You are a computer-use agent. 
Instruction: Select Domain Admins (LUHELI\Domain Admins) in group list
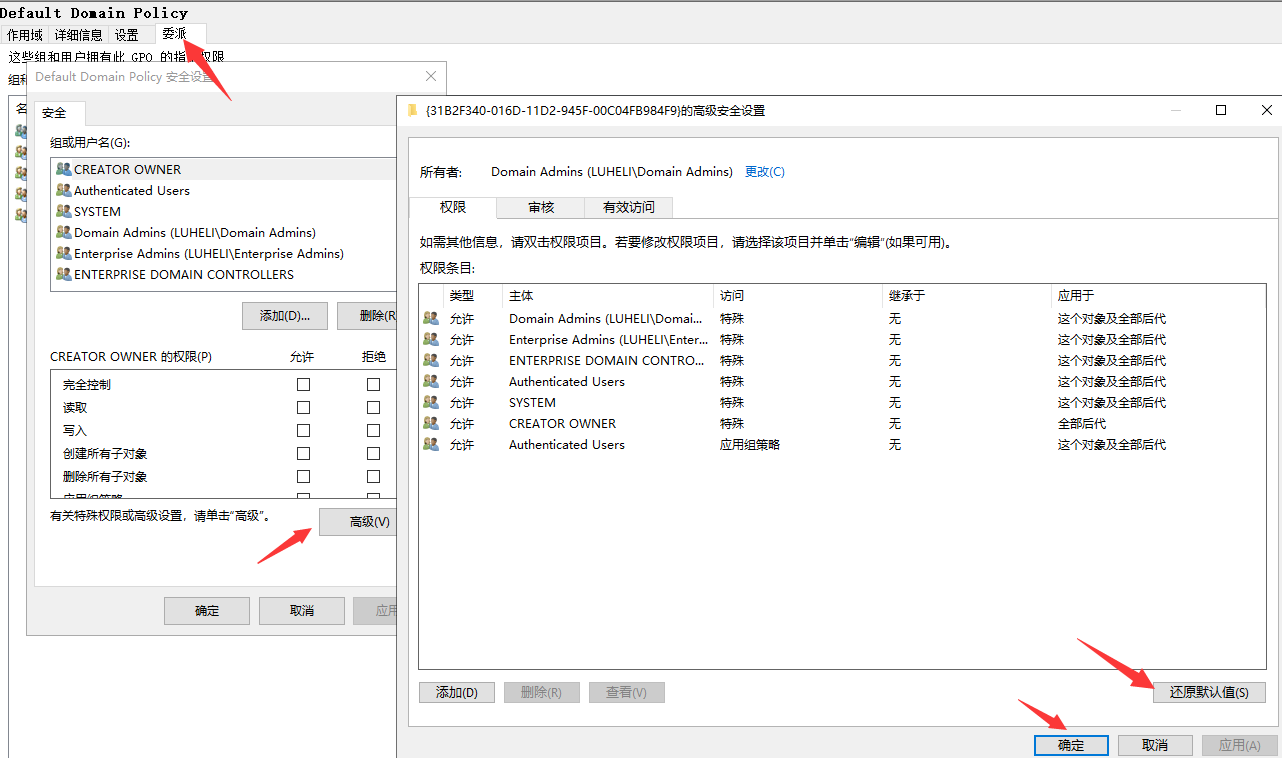(x=195, y=232)
